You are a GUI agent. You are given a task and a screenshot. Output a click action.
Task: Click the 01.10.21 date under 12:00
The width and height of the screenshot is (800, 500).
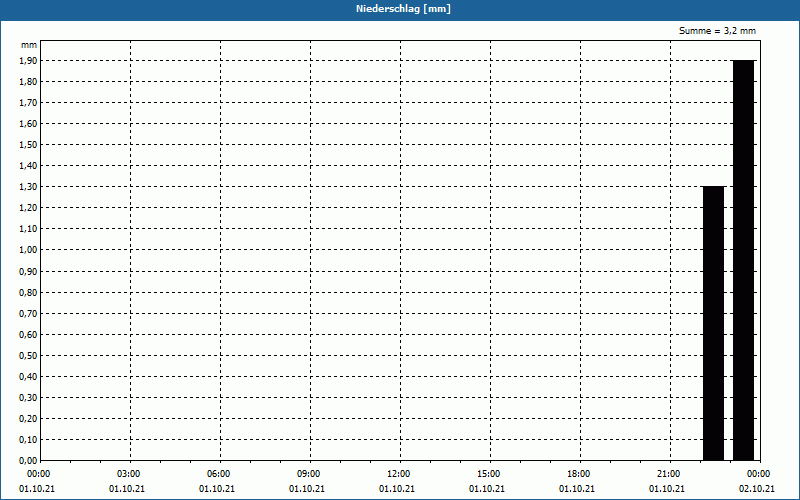click(x=396, y=489)
